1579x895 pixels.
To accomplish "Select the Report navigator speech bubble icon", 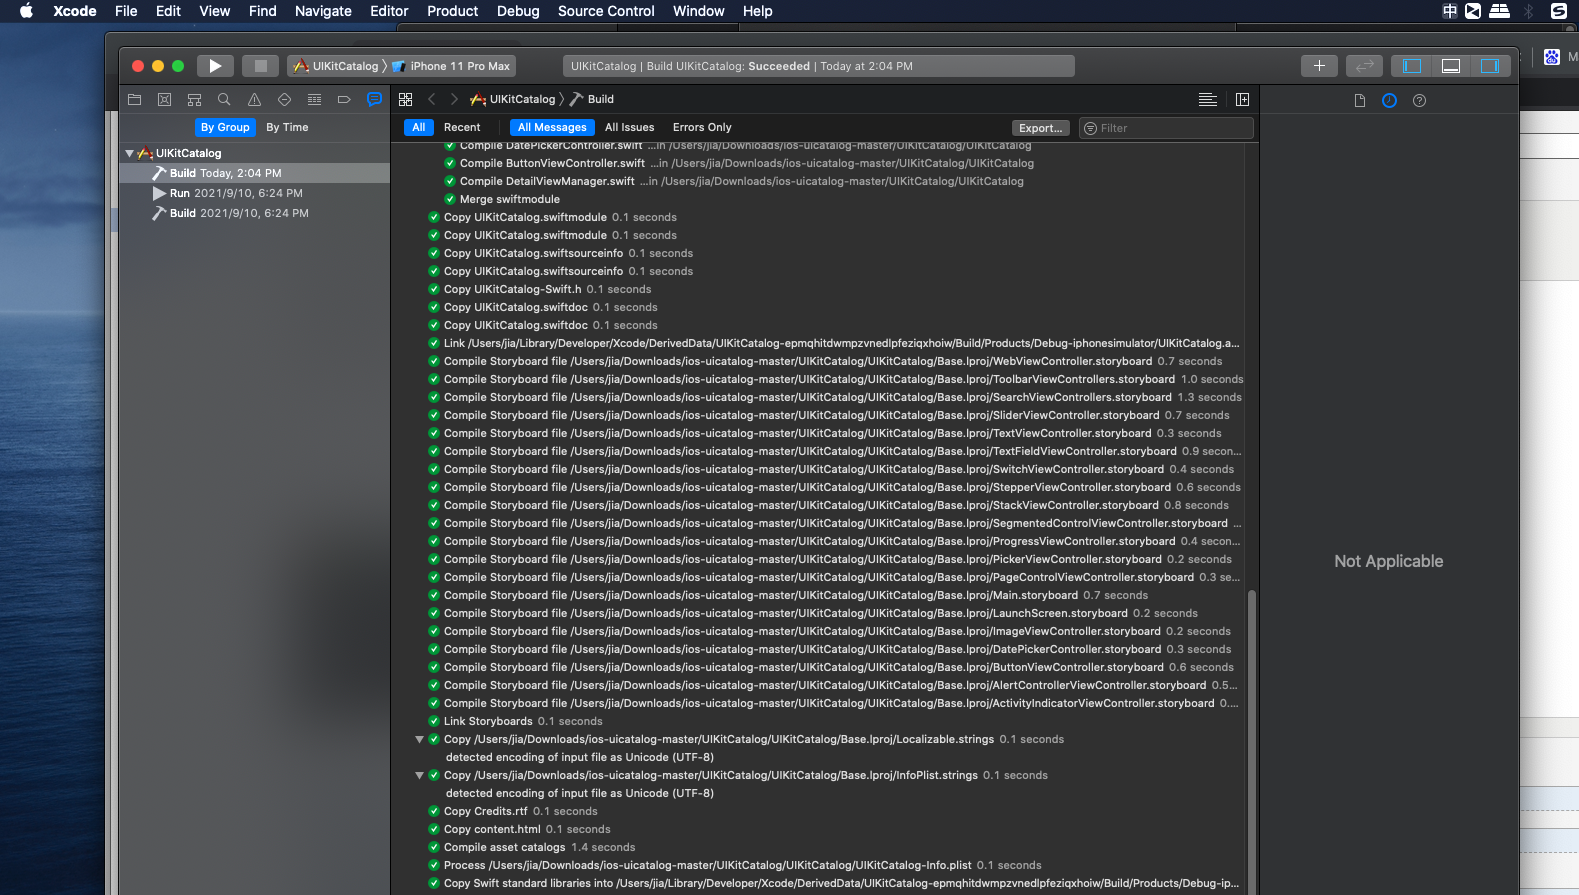I will tap(374, 99).
